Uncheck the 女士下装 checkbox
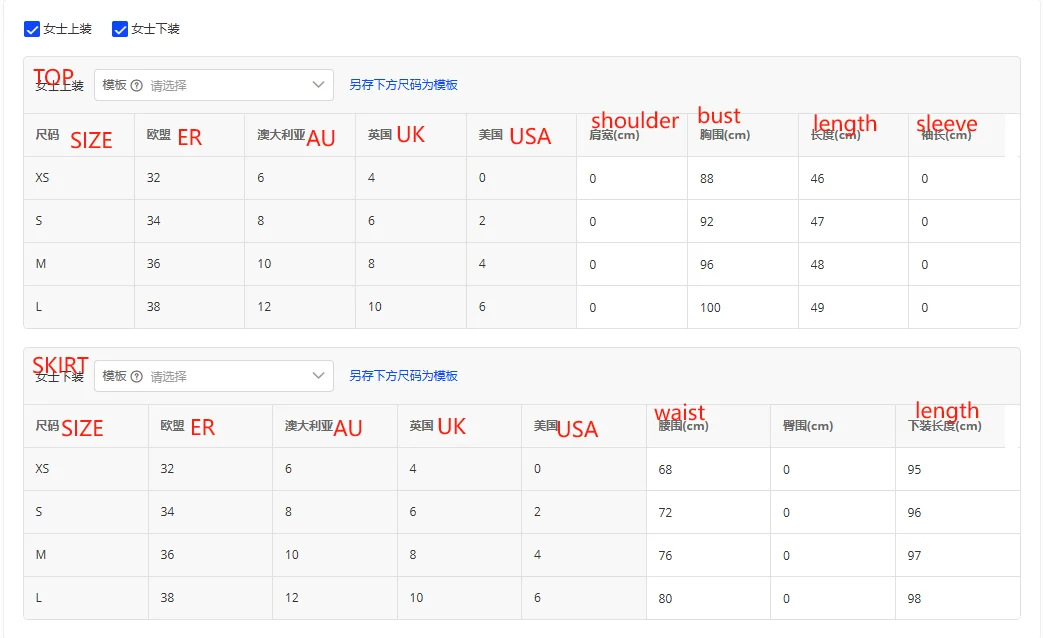The height and width of the screenshot is (638, 1043). click(x=120, y=29)
